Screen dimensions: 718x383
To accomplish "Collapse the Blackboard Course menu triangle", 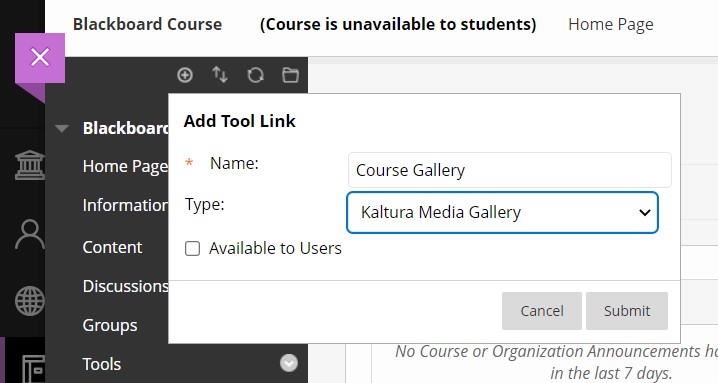I will coord(62,128).
